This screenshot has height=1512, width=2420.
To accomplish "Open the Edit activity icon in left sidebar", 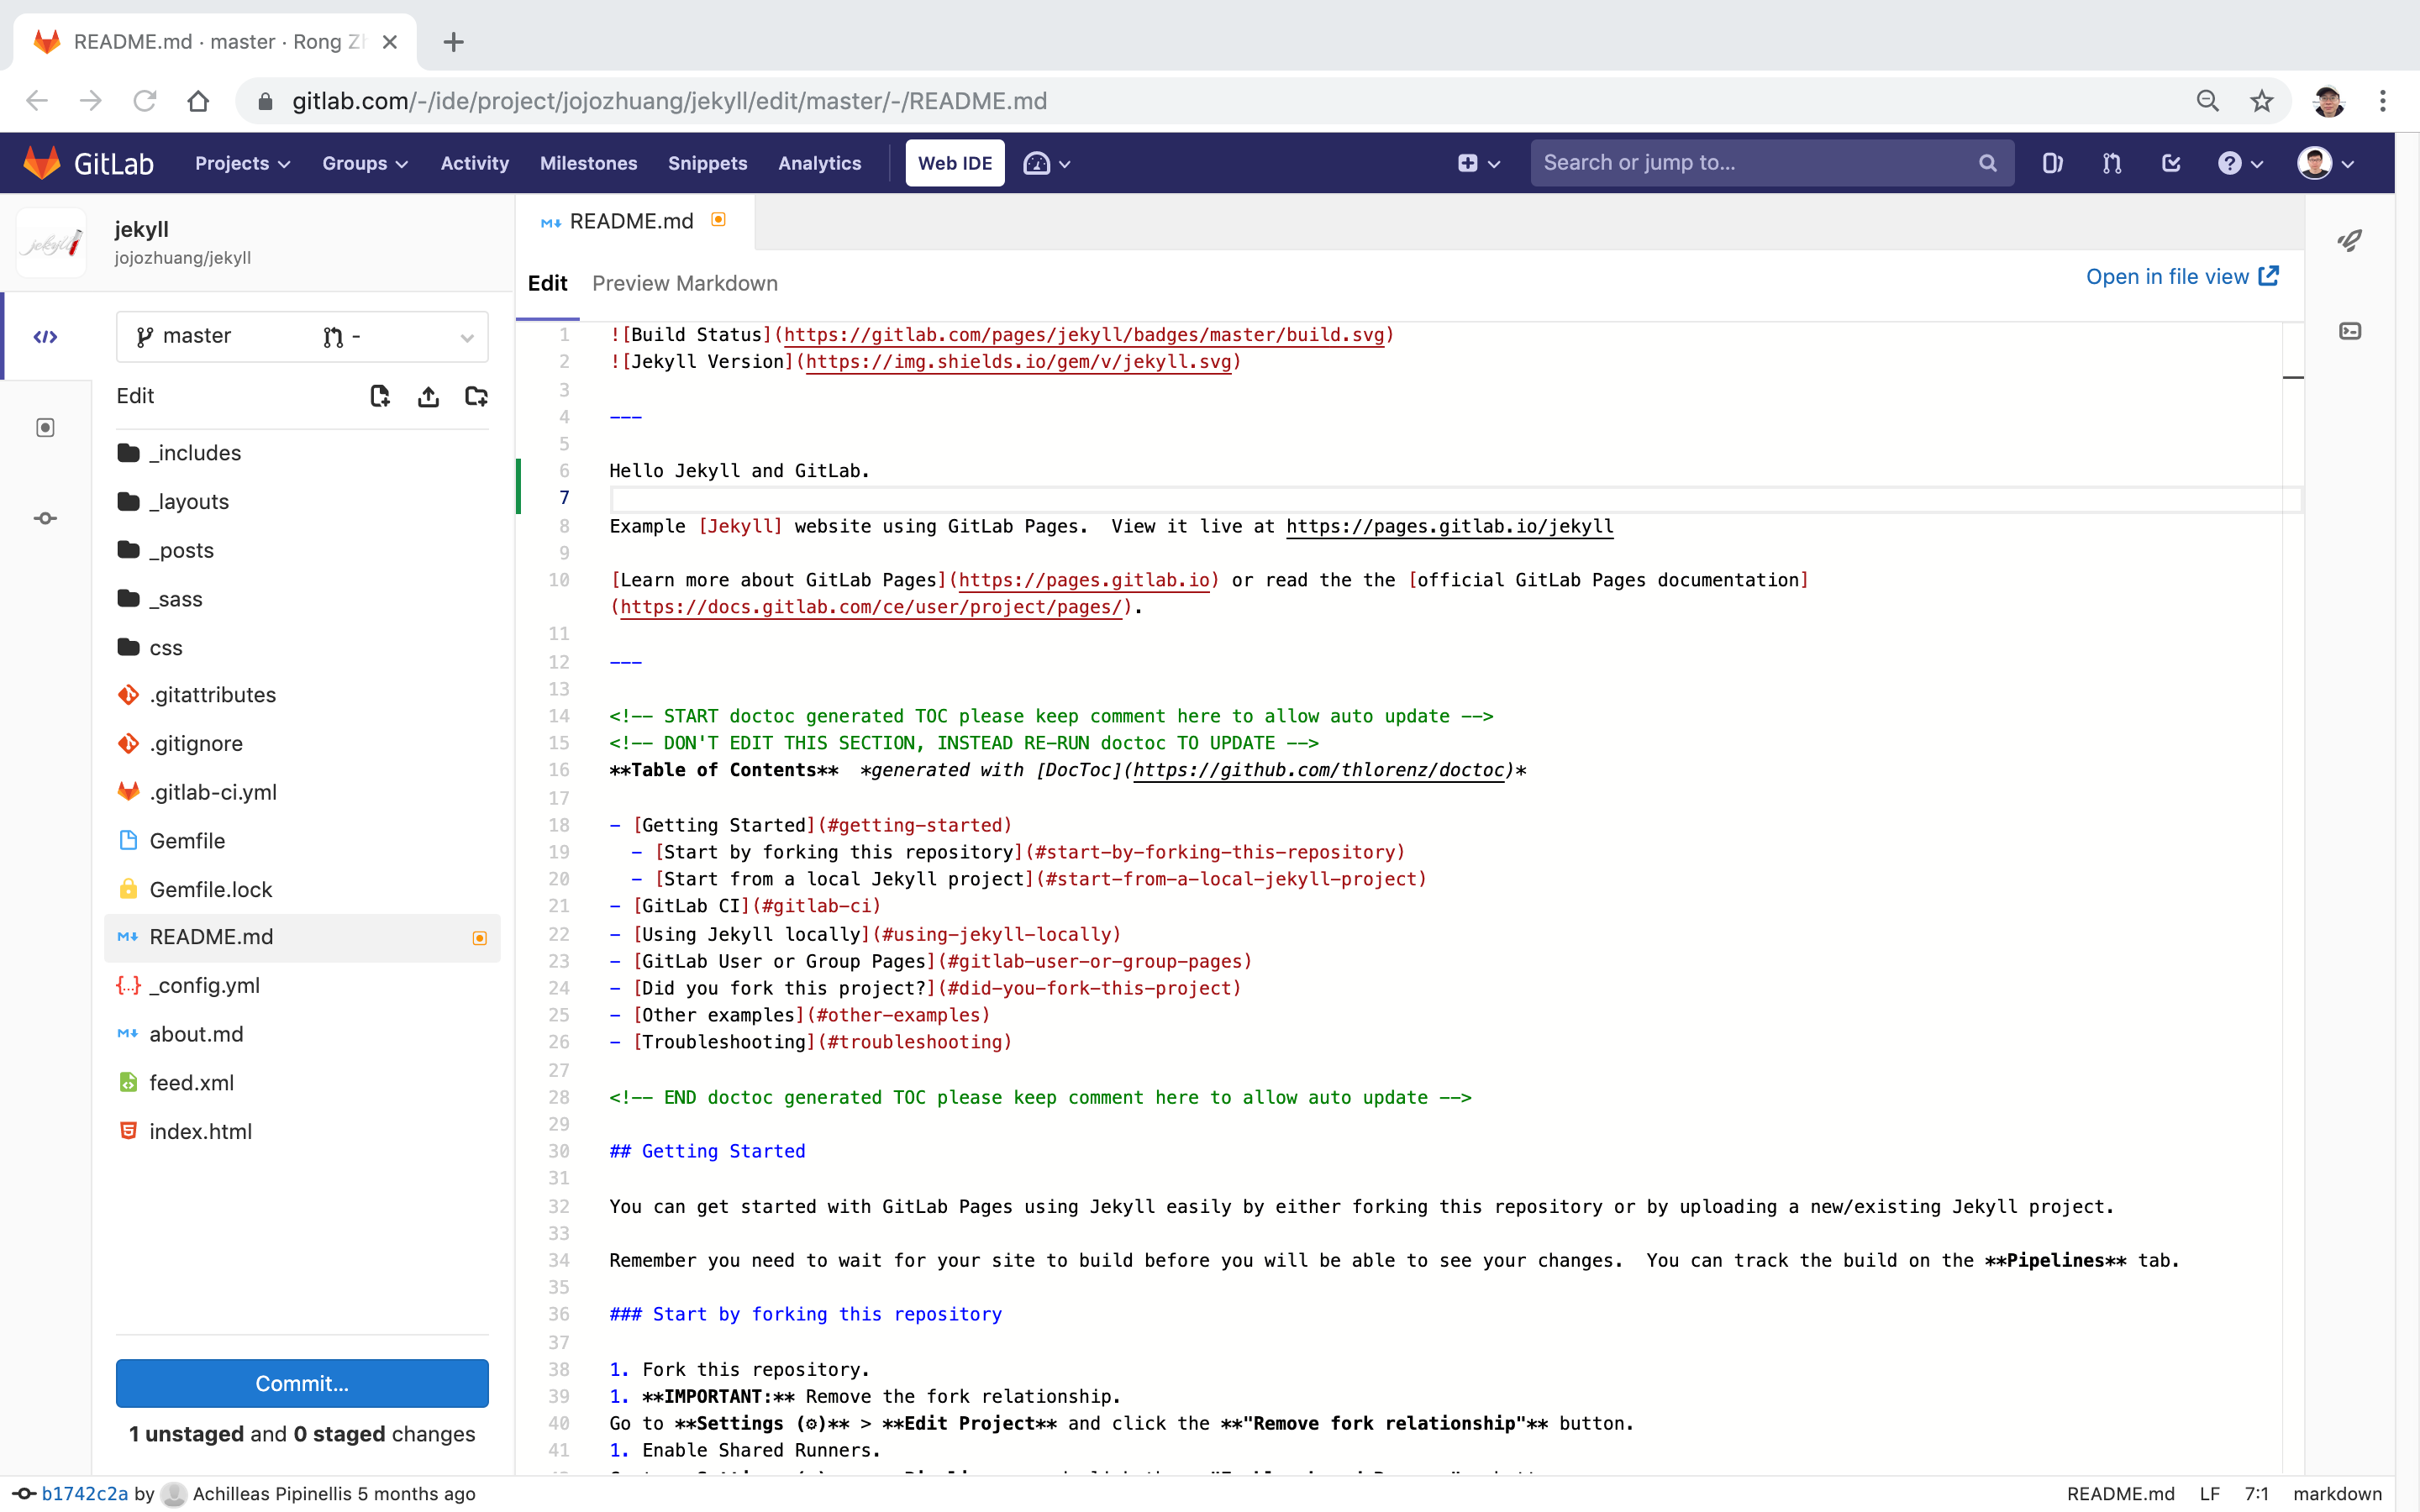I will tap(45, 336).
